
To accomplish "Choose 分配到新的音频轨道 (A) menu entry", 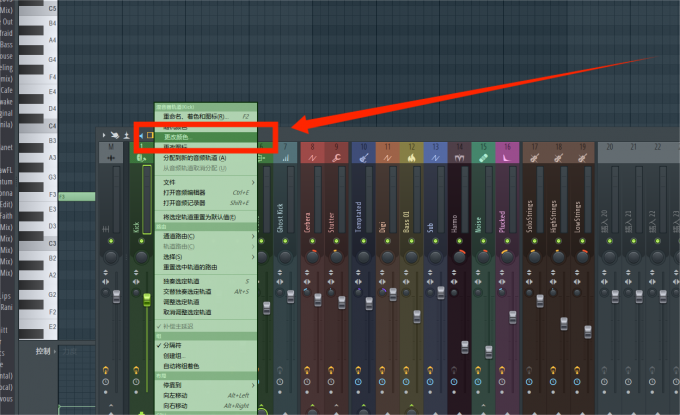I will point(206,158).
